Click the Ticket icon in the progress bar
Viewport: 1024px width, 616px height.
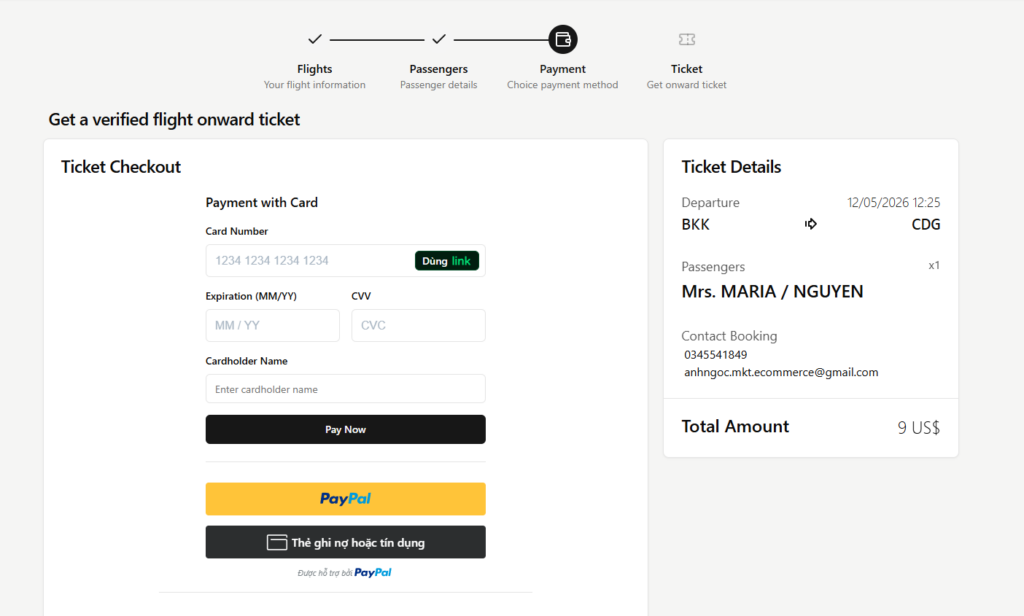[x=686, y=39]
